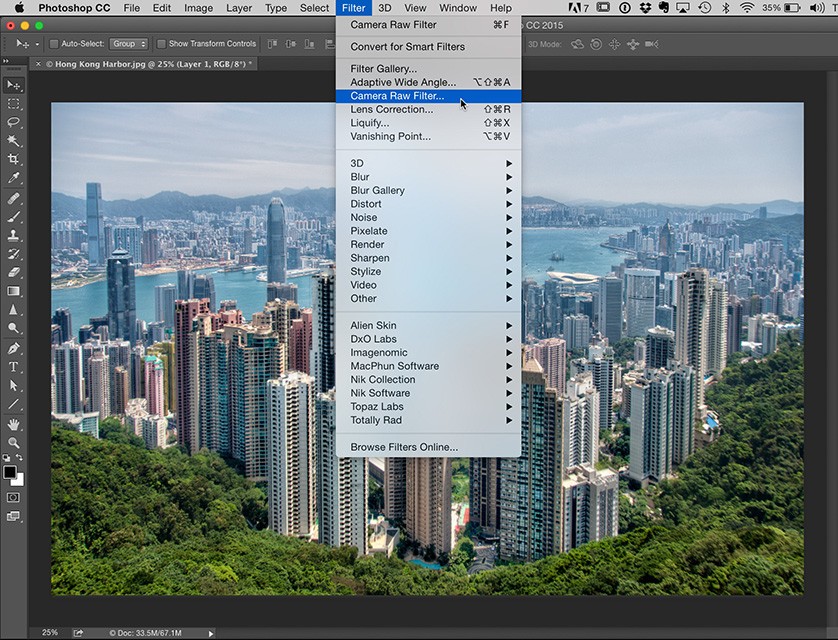Screen dimensions: 838x640
Task: Click the foreground color swatch
Action: (x=10, y=470)
